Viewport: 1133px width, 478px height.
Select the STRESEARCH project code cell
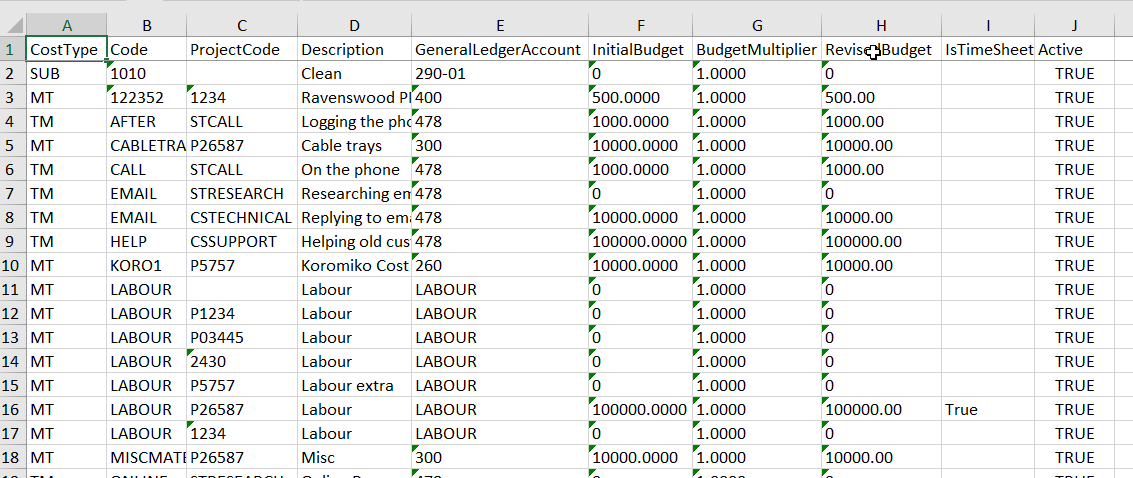(x=242, y=194)
